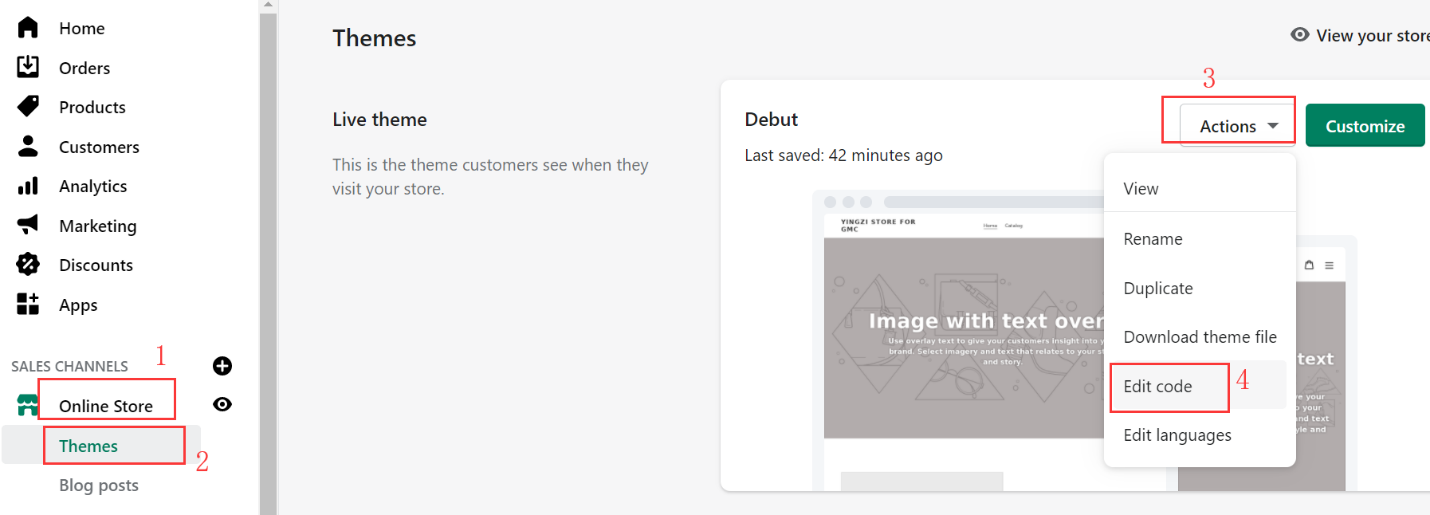Click the Actions dropdown arrow

pos(1273,126)
